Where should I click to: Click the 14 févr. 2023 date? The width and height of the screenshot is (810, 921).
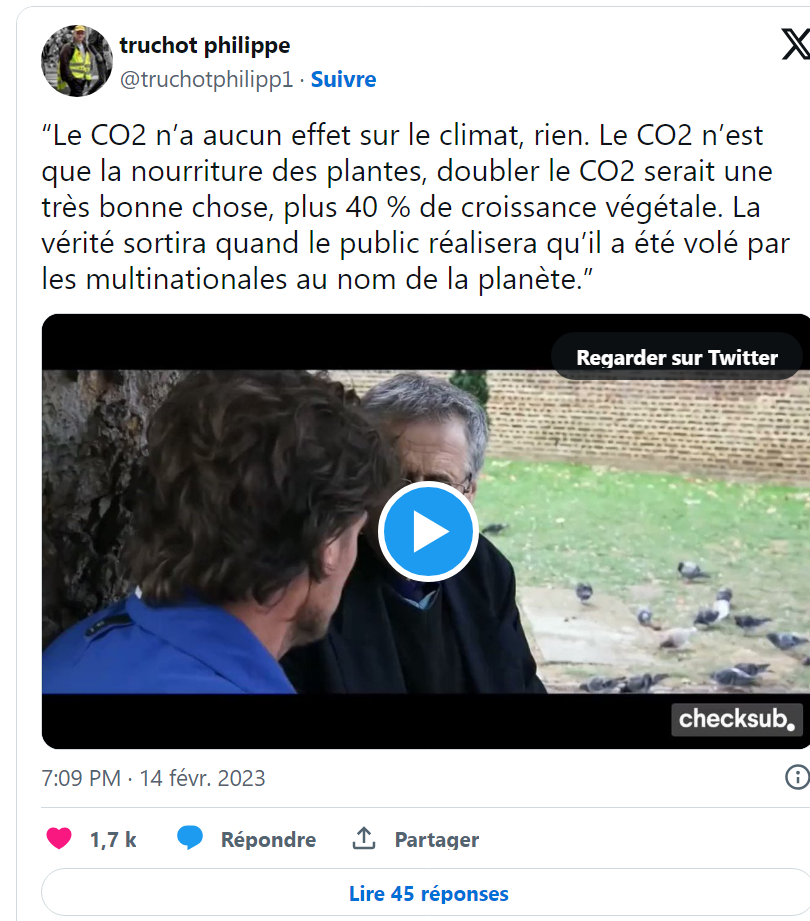click(203, 778)
